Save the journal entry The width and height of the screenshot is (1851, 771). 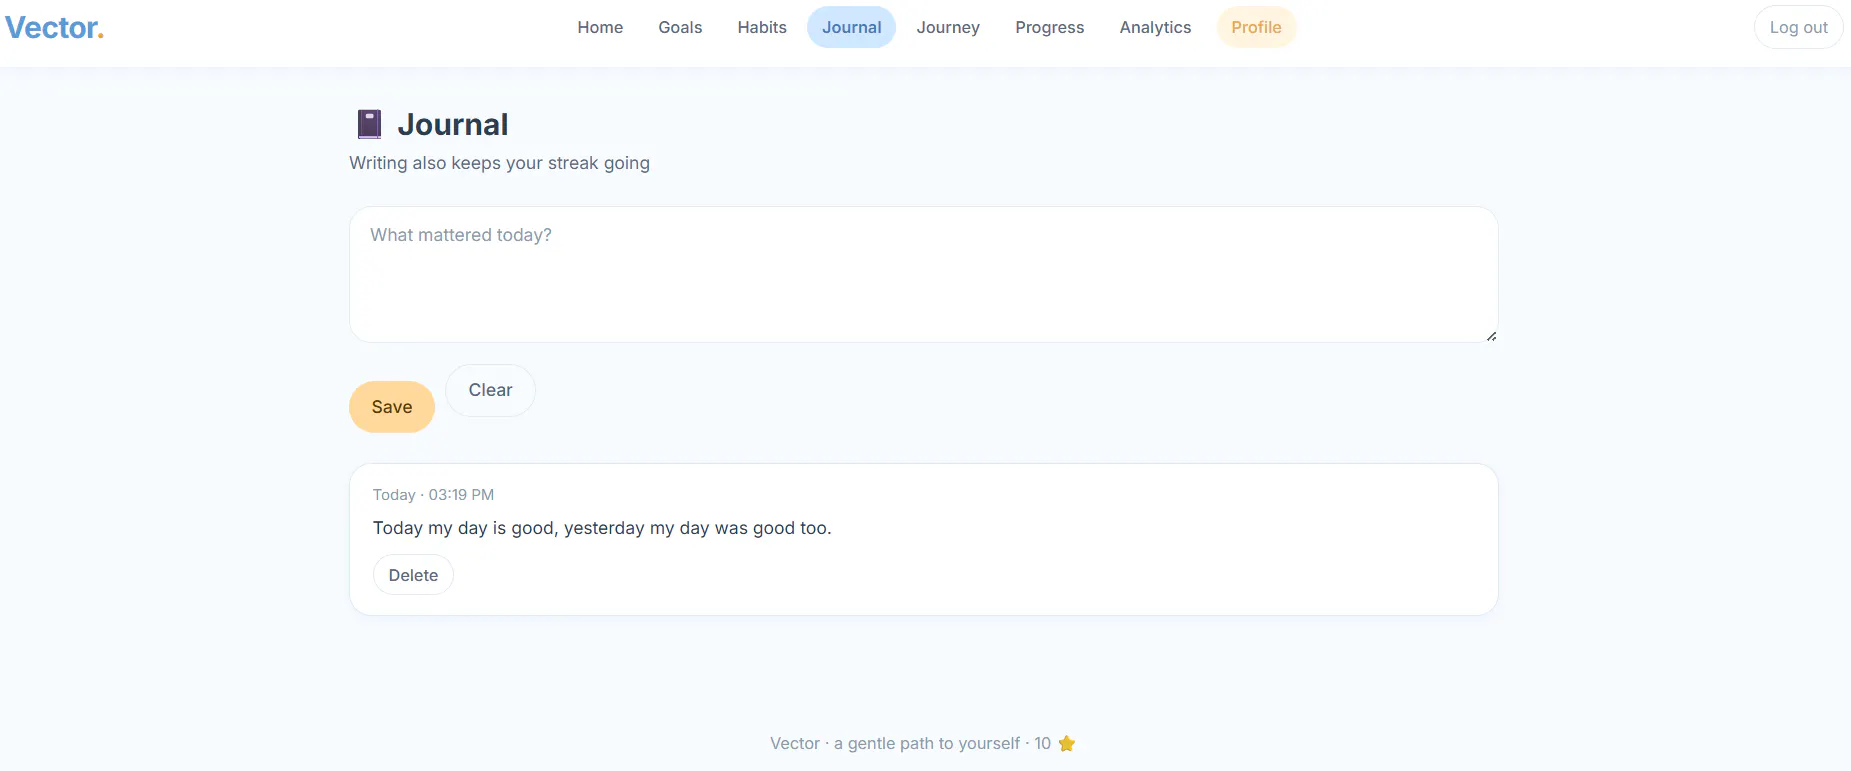tap(392, 407)
